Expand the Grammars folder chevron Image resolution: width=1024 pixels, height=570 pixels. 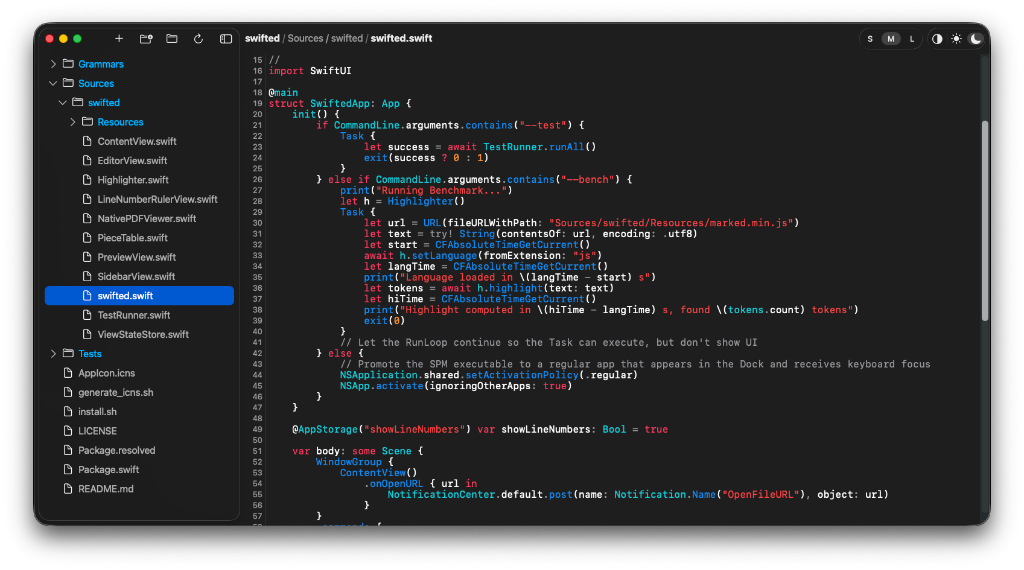[53, 64]
